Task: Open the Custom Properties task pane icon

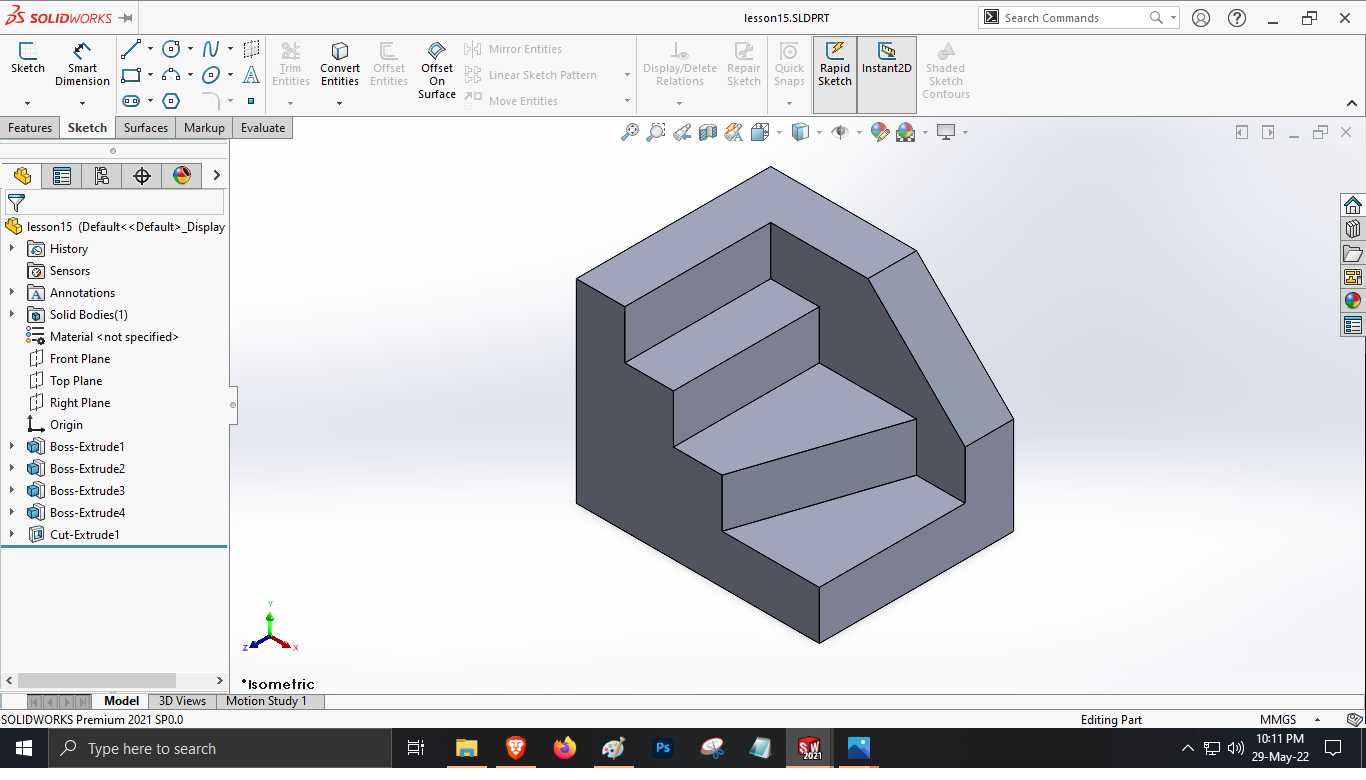Action: (x=1353, y=325)
